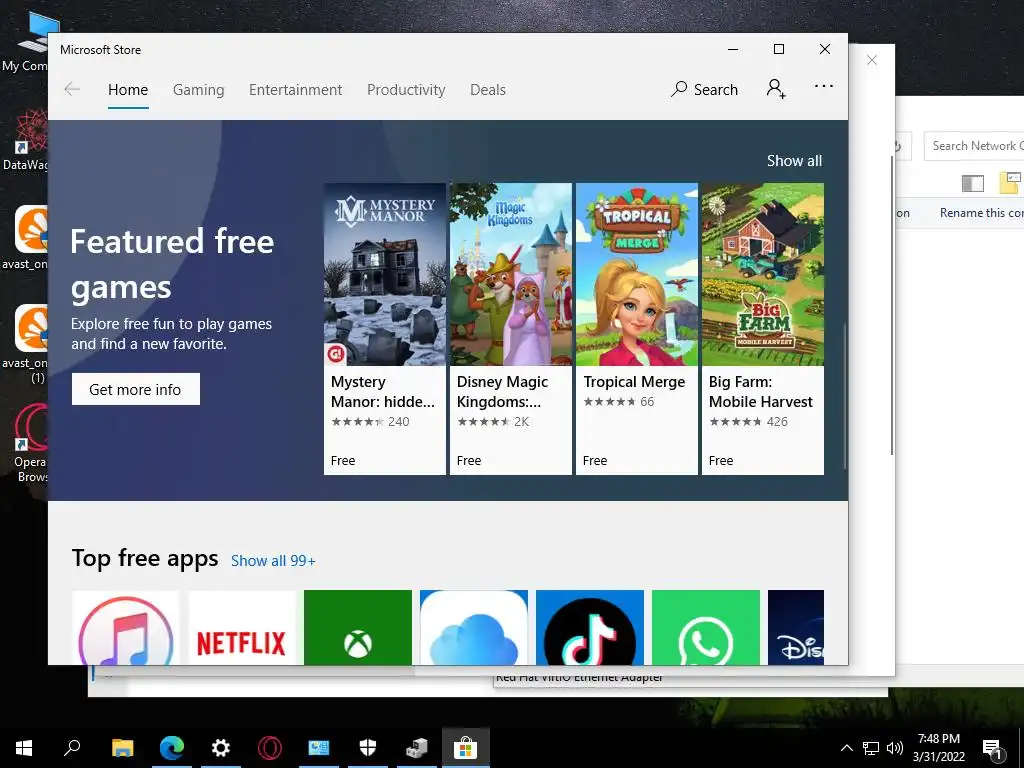Open the Disney+ app tile
This screenshot has width=1024, height=768.
(795, 628)
